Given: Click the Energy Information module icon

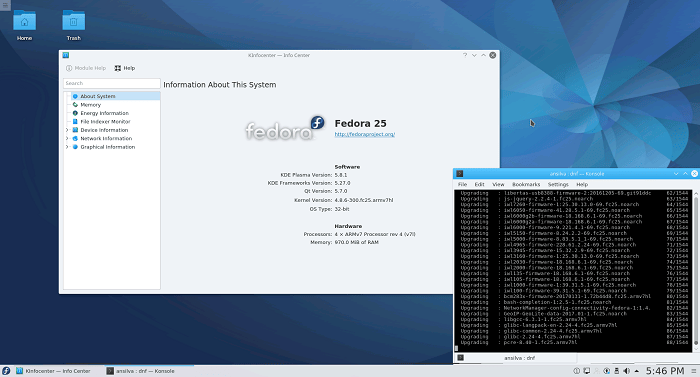Looking at the screenshot, I should tap(75, 113).
